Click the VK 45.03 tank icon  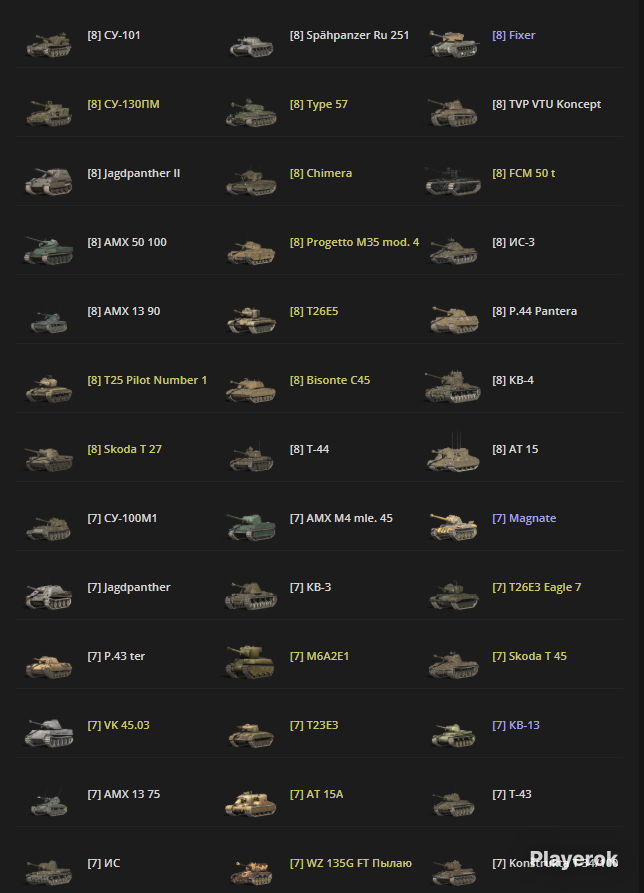click(x=49, y=733)
